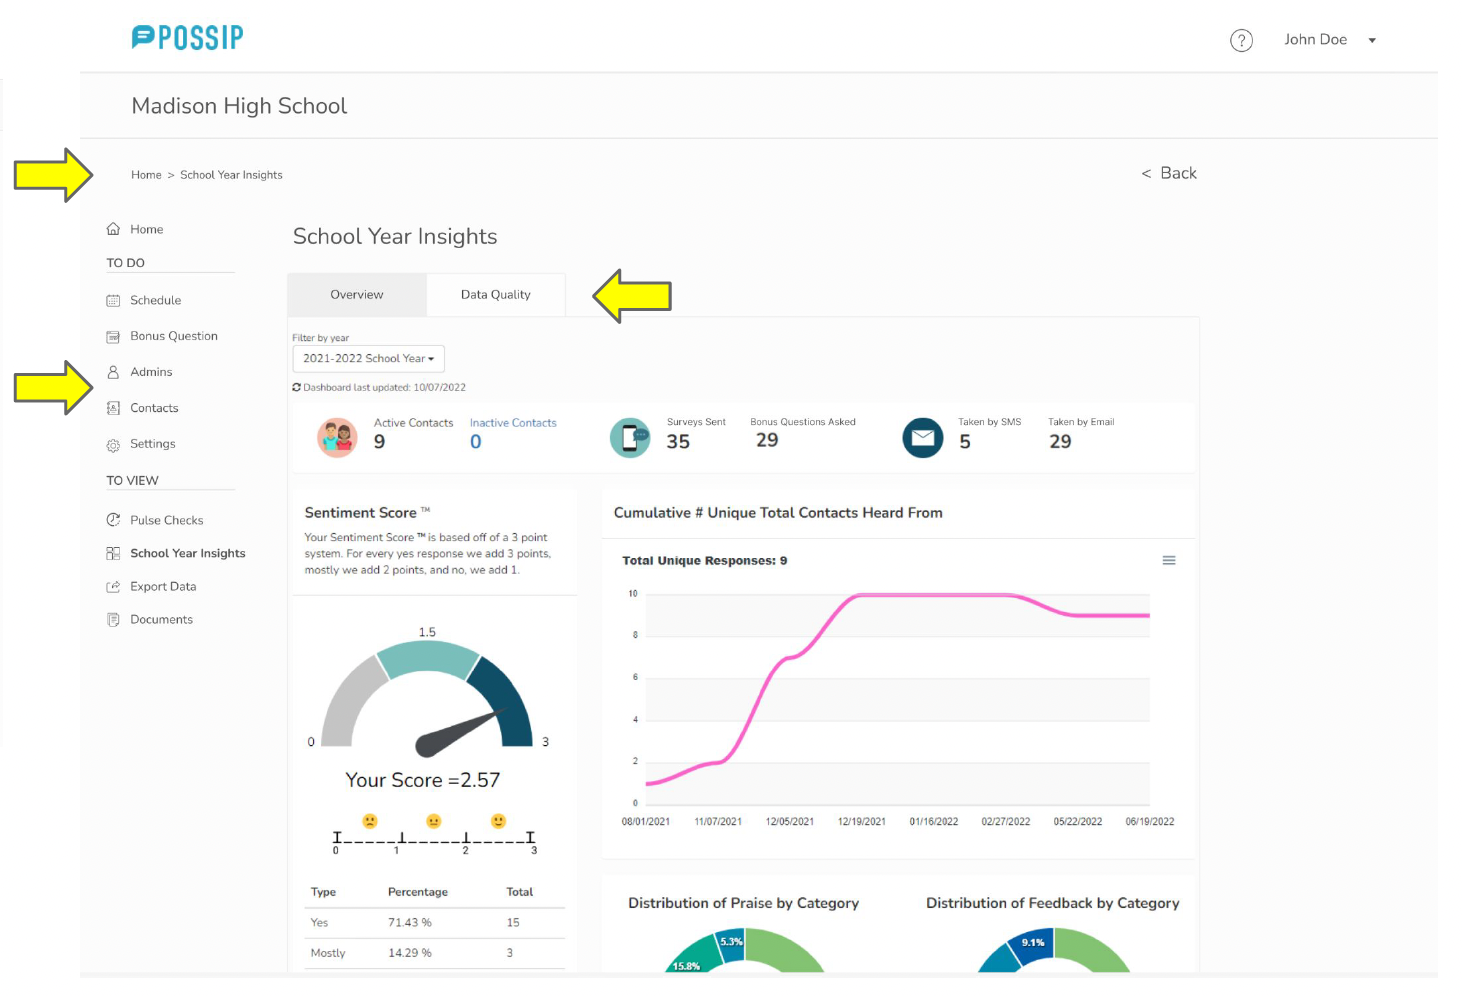Click the School Year Insights breadcrumb
This screenshot has width=1462, height=996.
tap(231, 175)
